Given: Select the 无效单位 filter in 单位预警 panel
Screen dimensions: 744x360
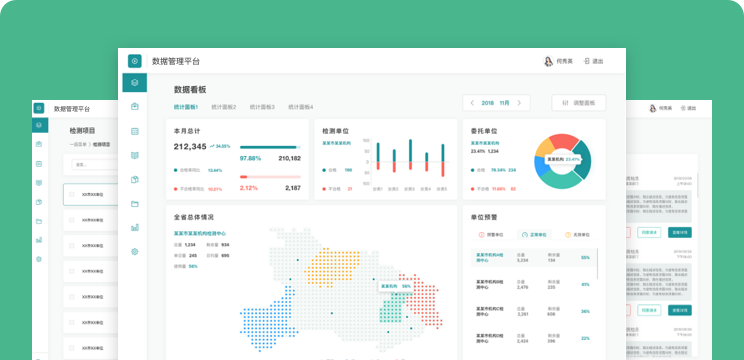Looking at the screenshot, I should [x=577, y=235].
